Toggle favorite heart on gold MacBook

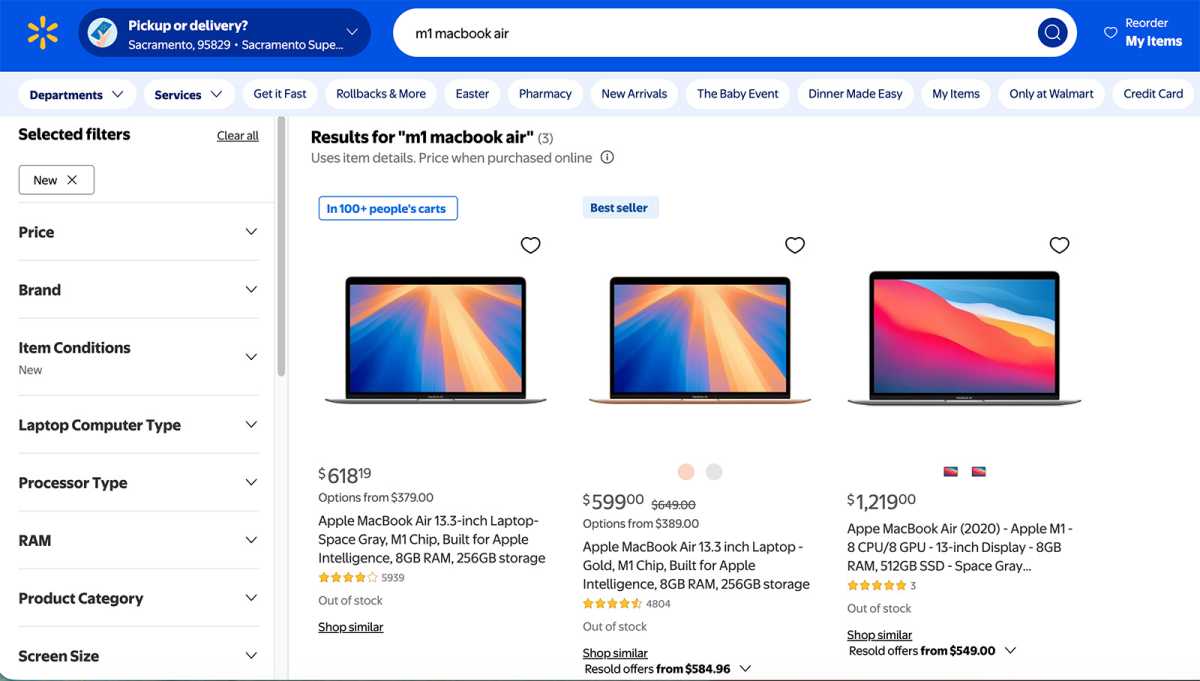(x=794, y=244)
